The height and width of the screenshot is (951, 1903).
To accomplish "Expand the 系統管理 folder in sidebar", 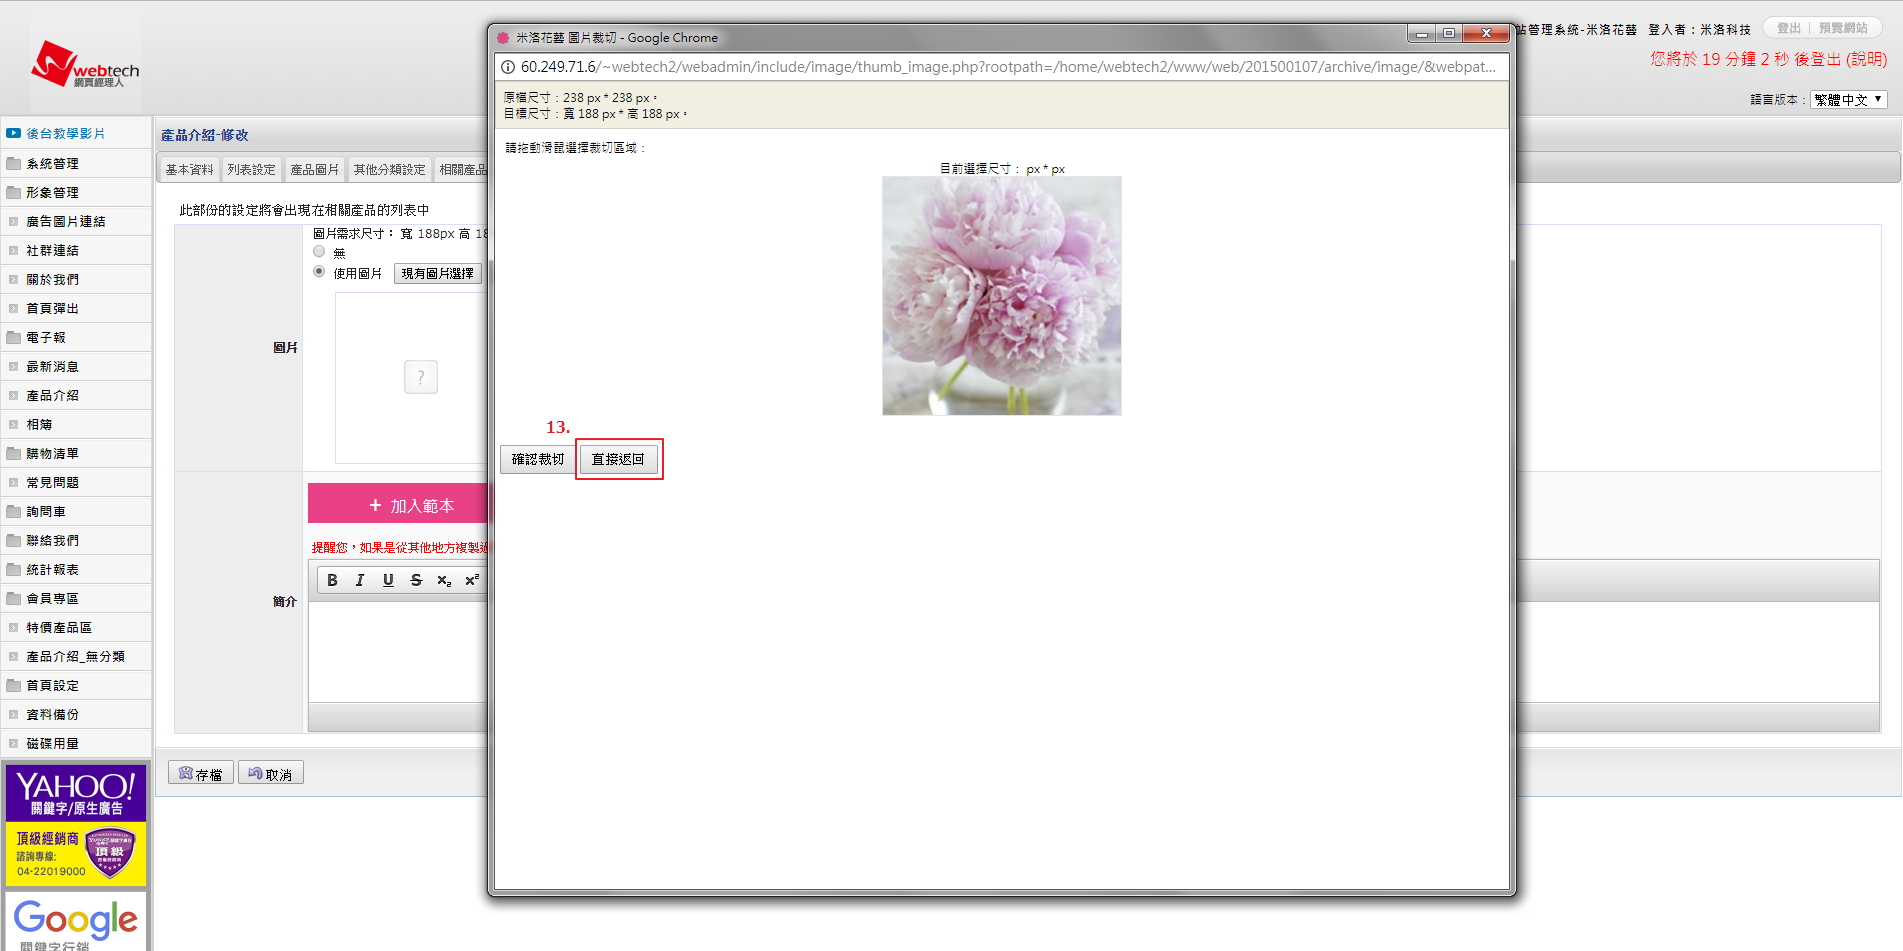I will coord(52,163).
